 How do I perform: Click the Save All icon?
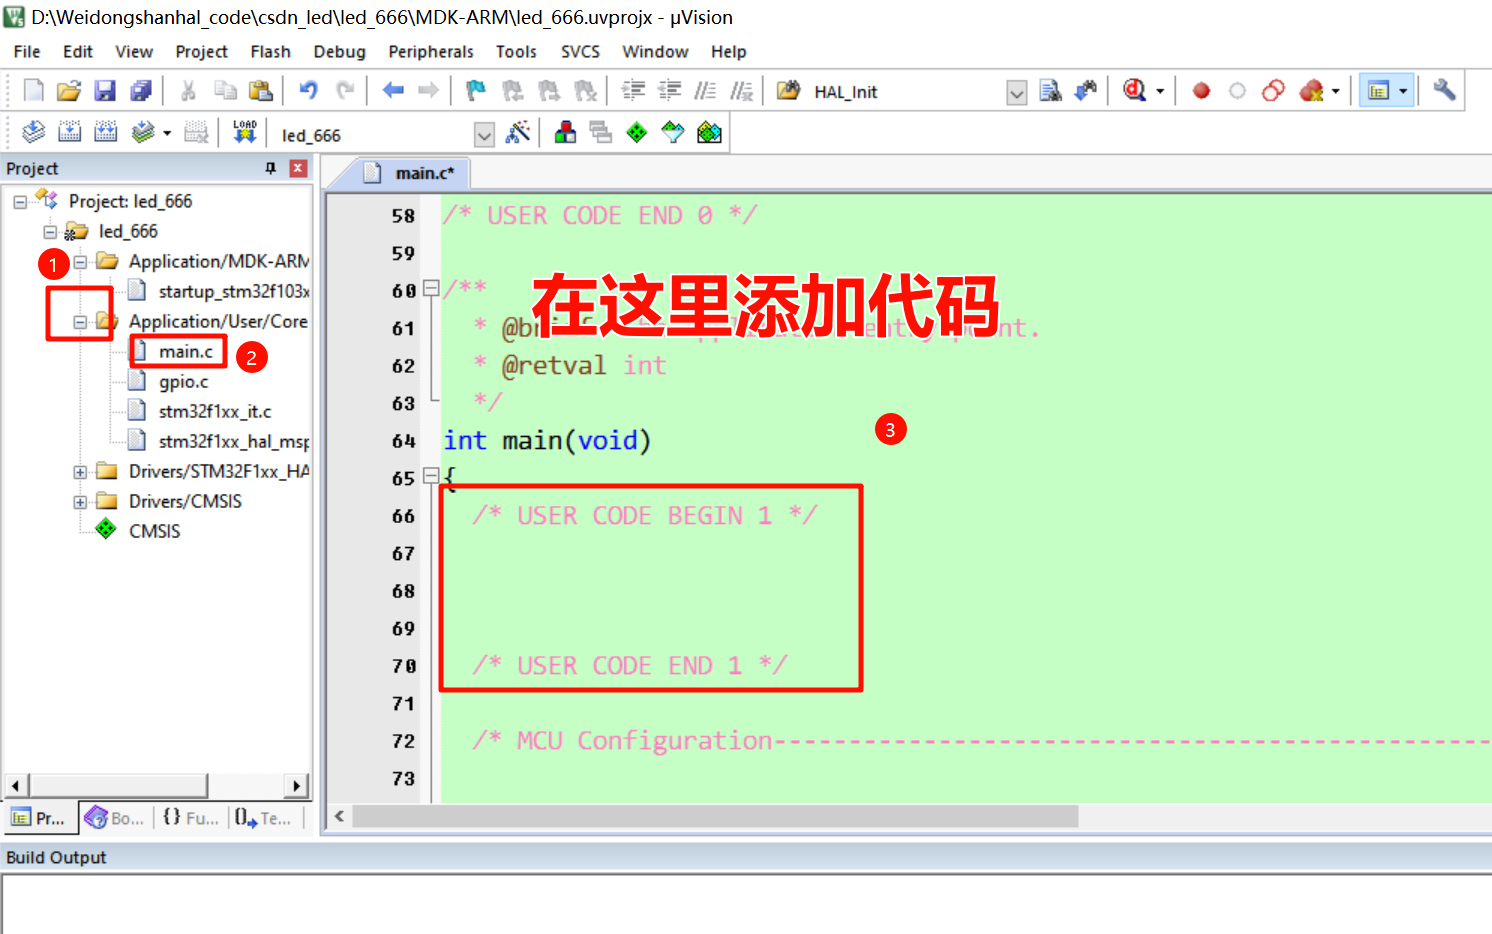click(141, 91)
